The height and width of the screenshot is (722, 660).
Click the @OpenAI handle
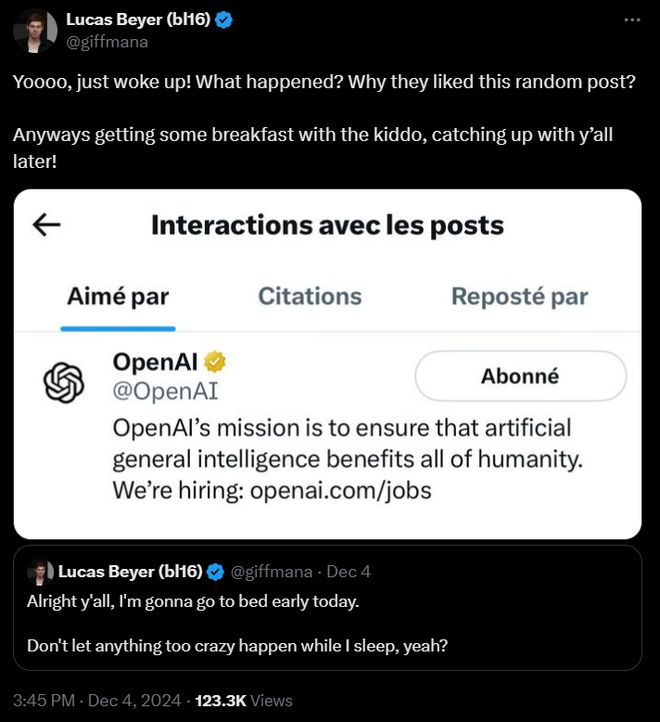[165, 392]
